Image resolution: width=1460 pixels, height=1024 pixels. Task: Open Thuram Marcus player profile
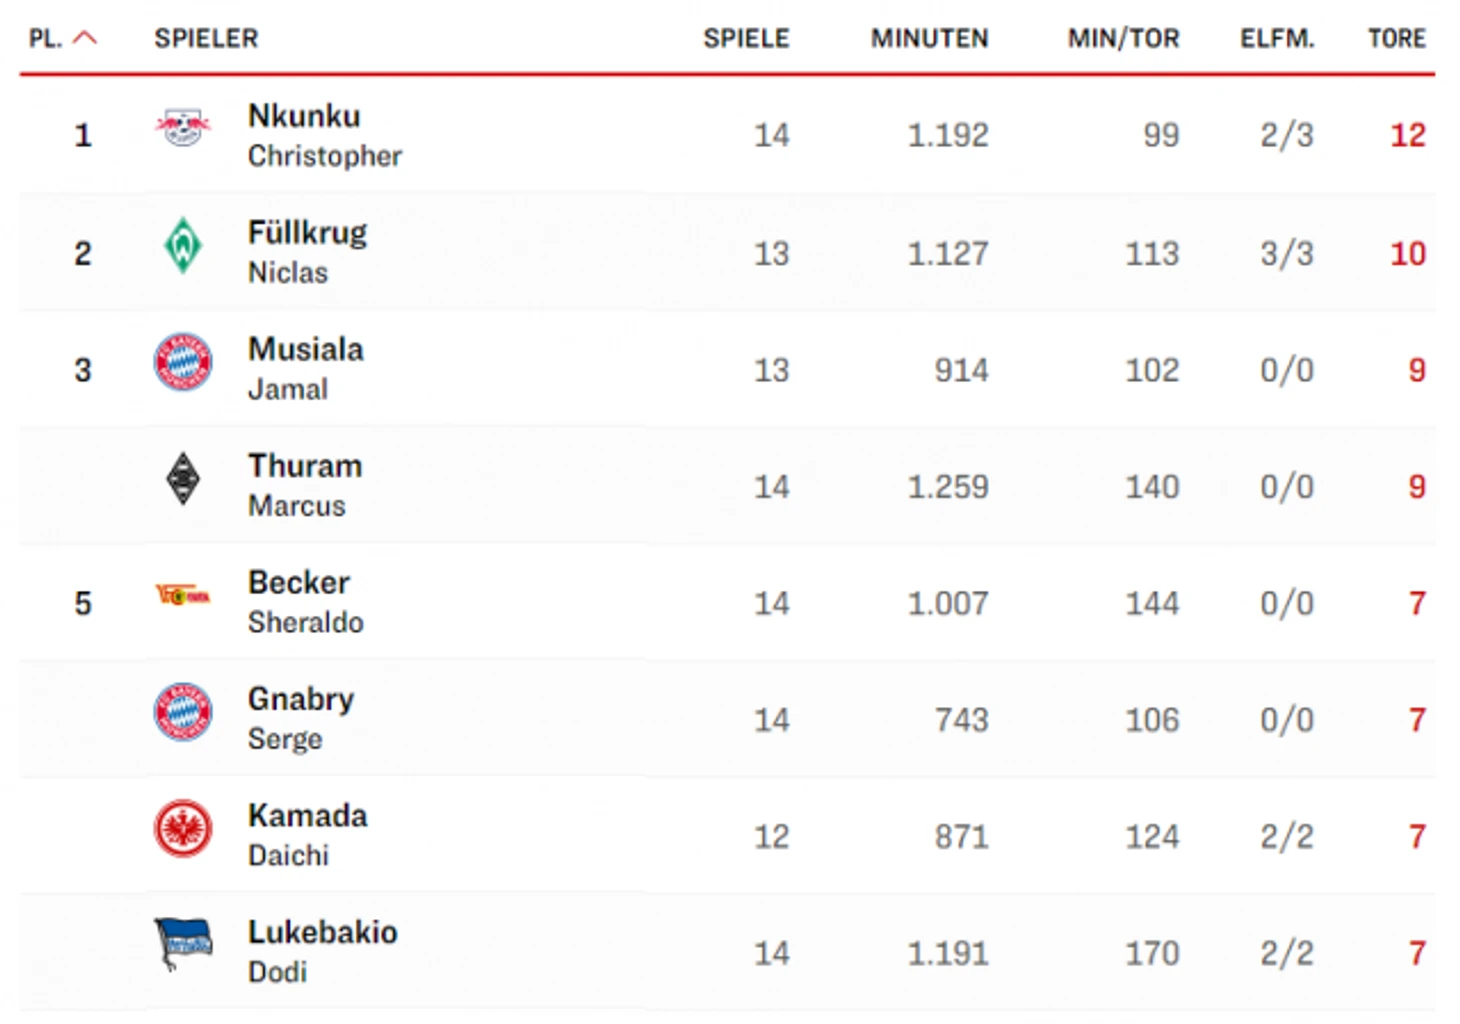coord(305,485)
